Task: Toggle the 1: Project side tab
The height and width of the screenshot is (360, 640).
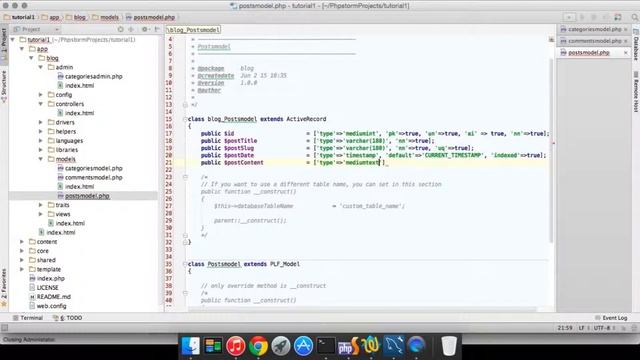Action: click(4, 44)
